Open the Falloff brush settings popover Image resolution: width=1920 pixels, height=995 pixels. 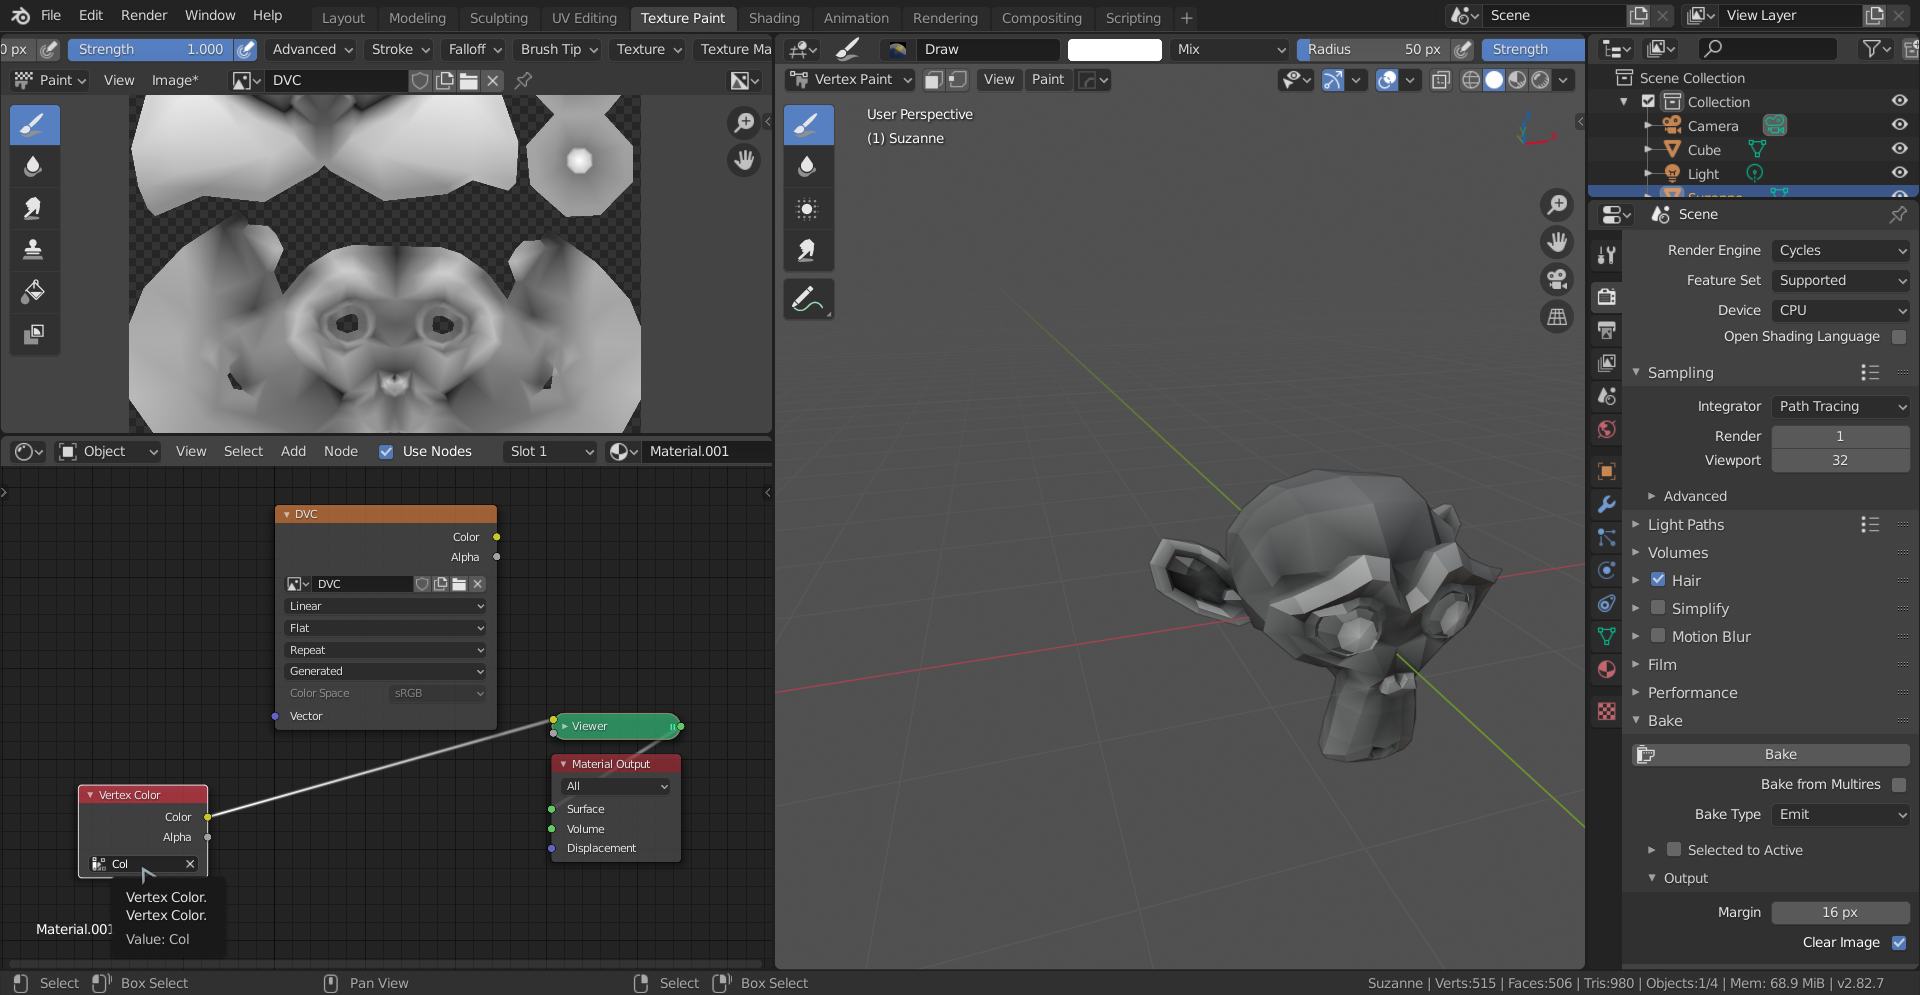point(475,49)
